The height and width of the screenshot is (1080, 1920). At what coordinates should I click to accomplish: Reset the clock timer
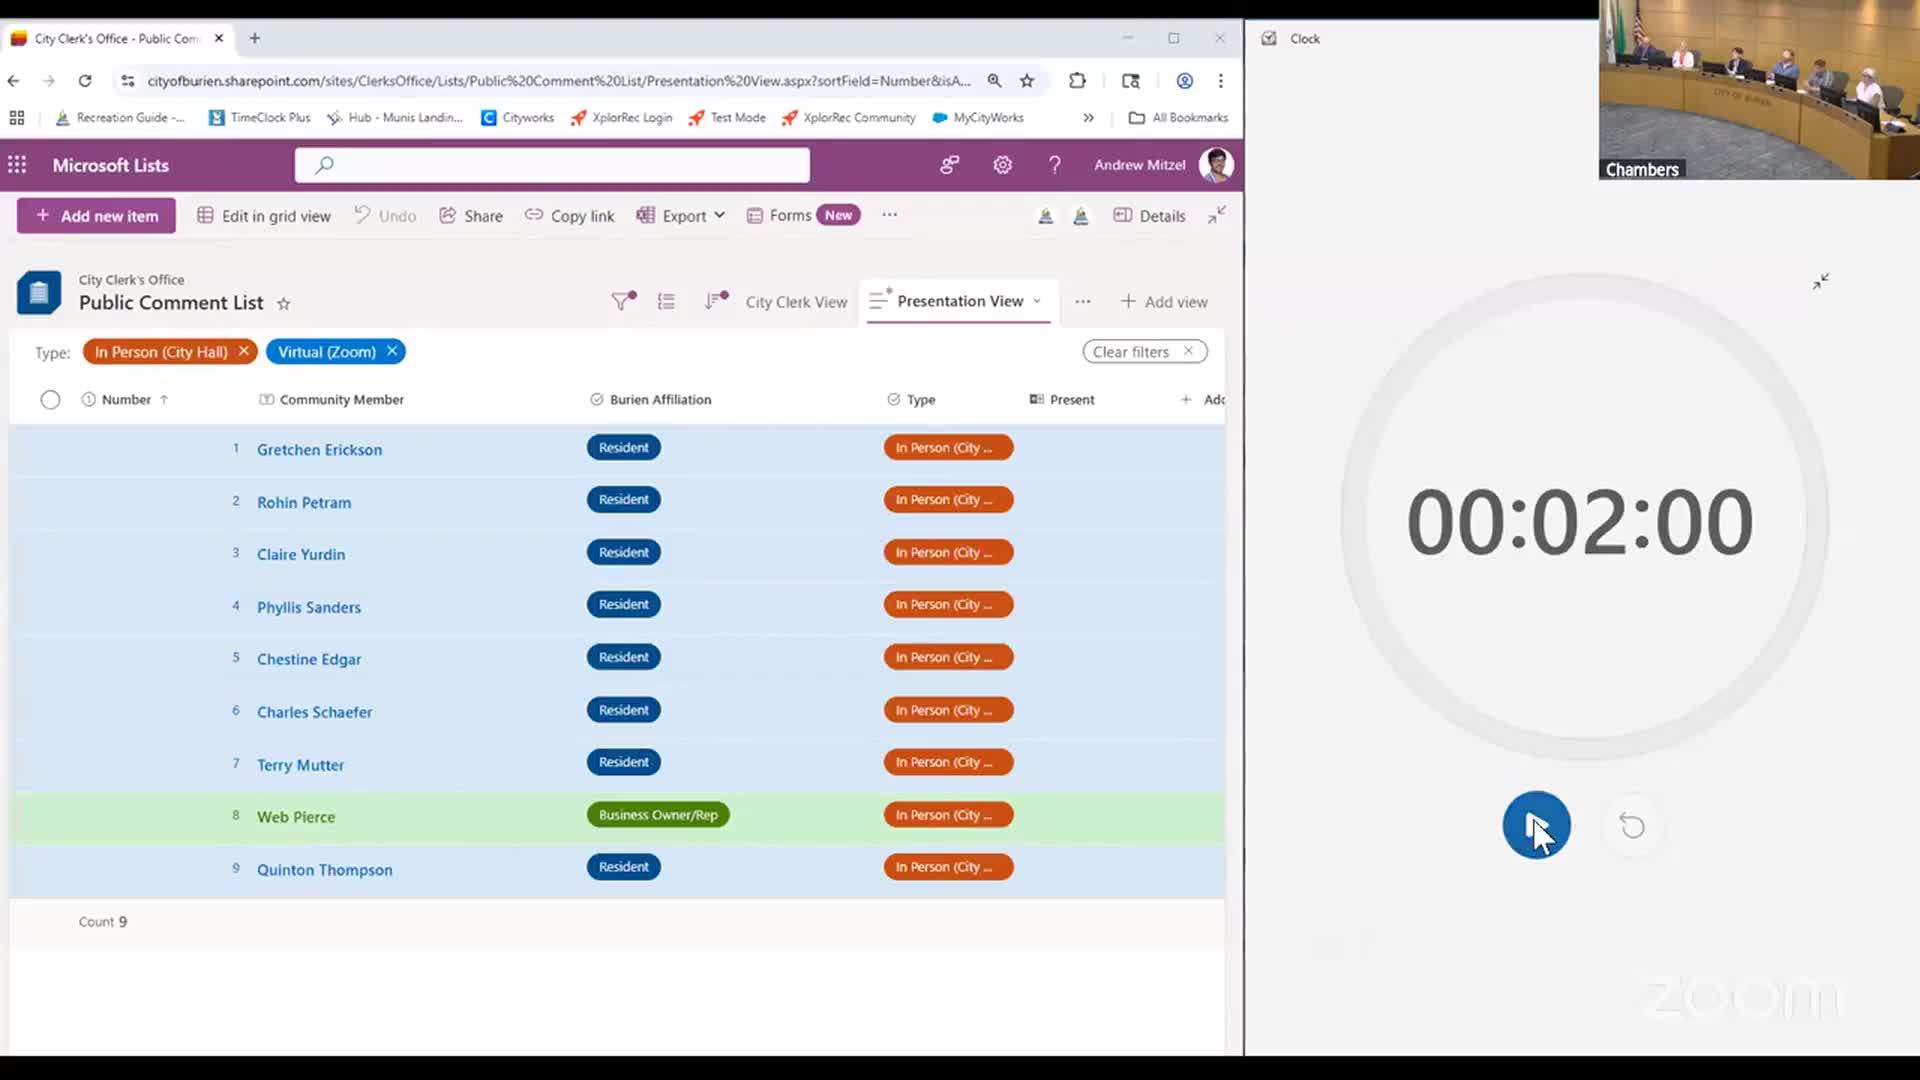[1632, 826]
